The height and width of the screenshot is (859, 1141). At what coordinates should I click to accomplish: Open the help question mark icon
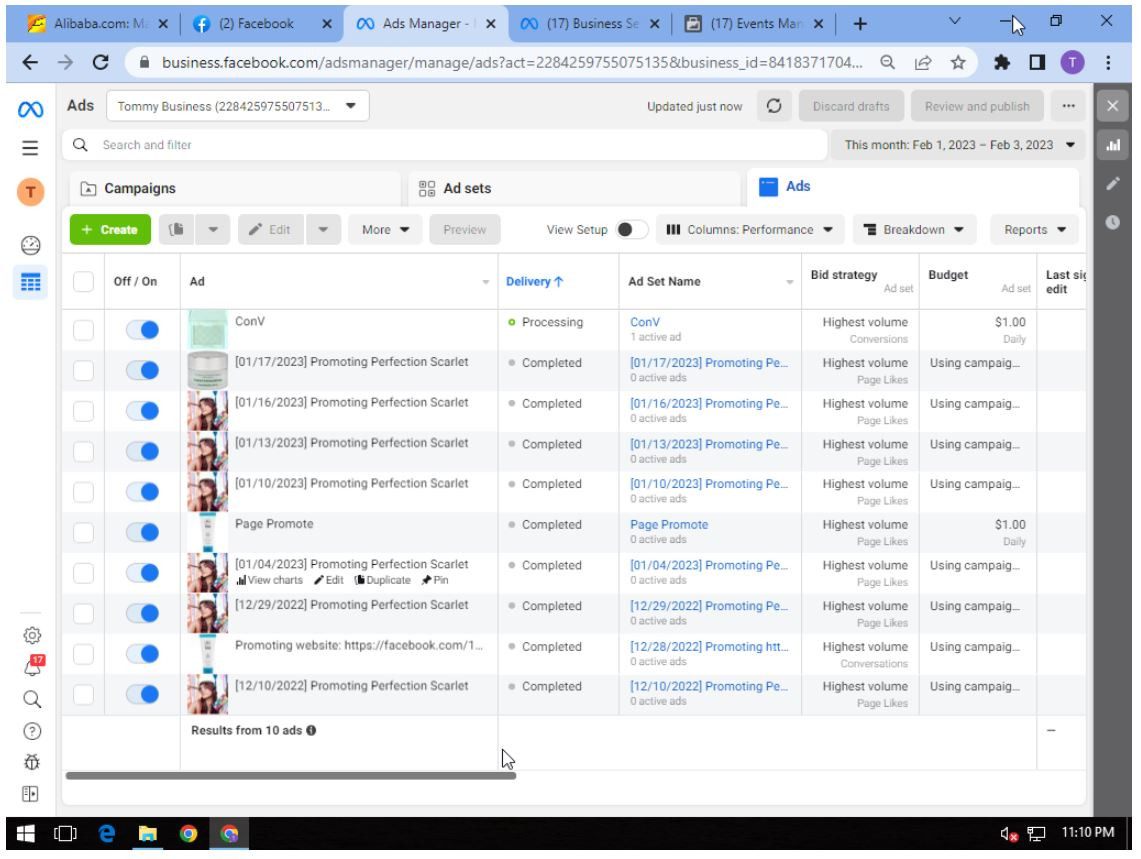point(32,732)
